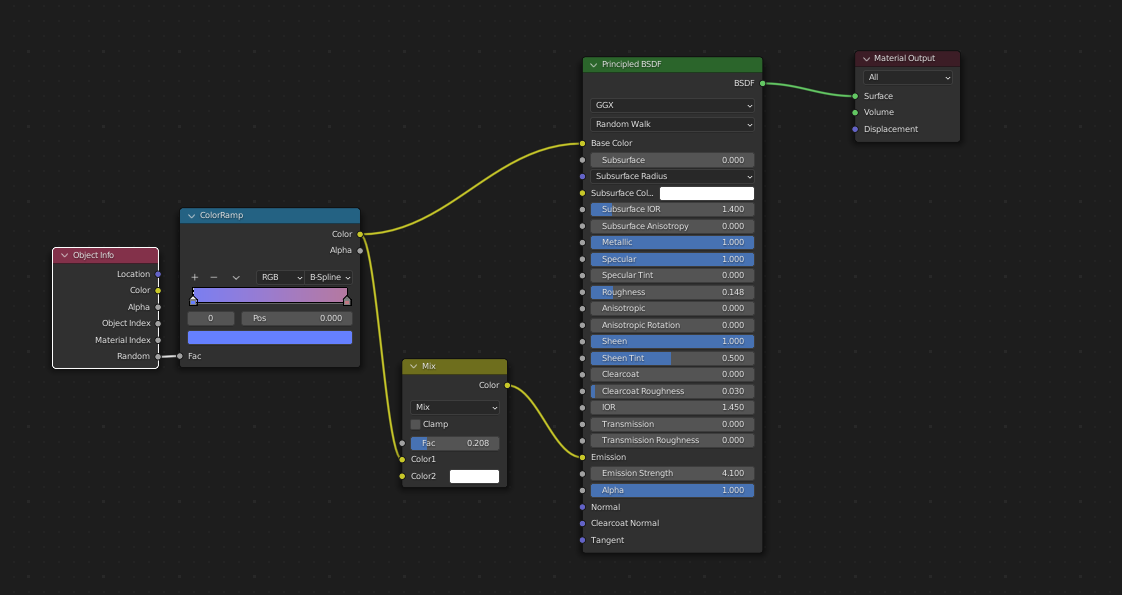Collapse the Object Info node
The height and width of the screenshot is (595, 1122).
[x=64, y=255]
